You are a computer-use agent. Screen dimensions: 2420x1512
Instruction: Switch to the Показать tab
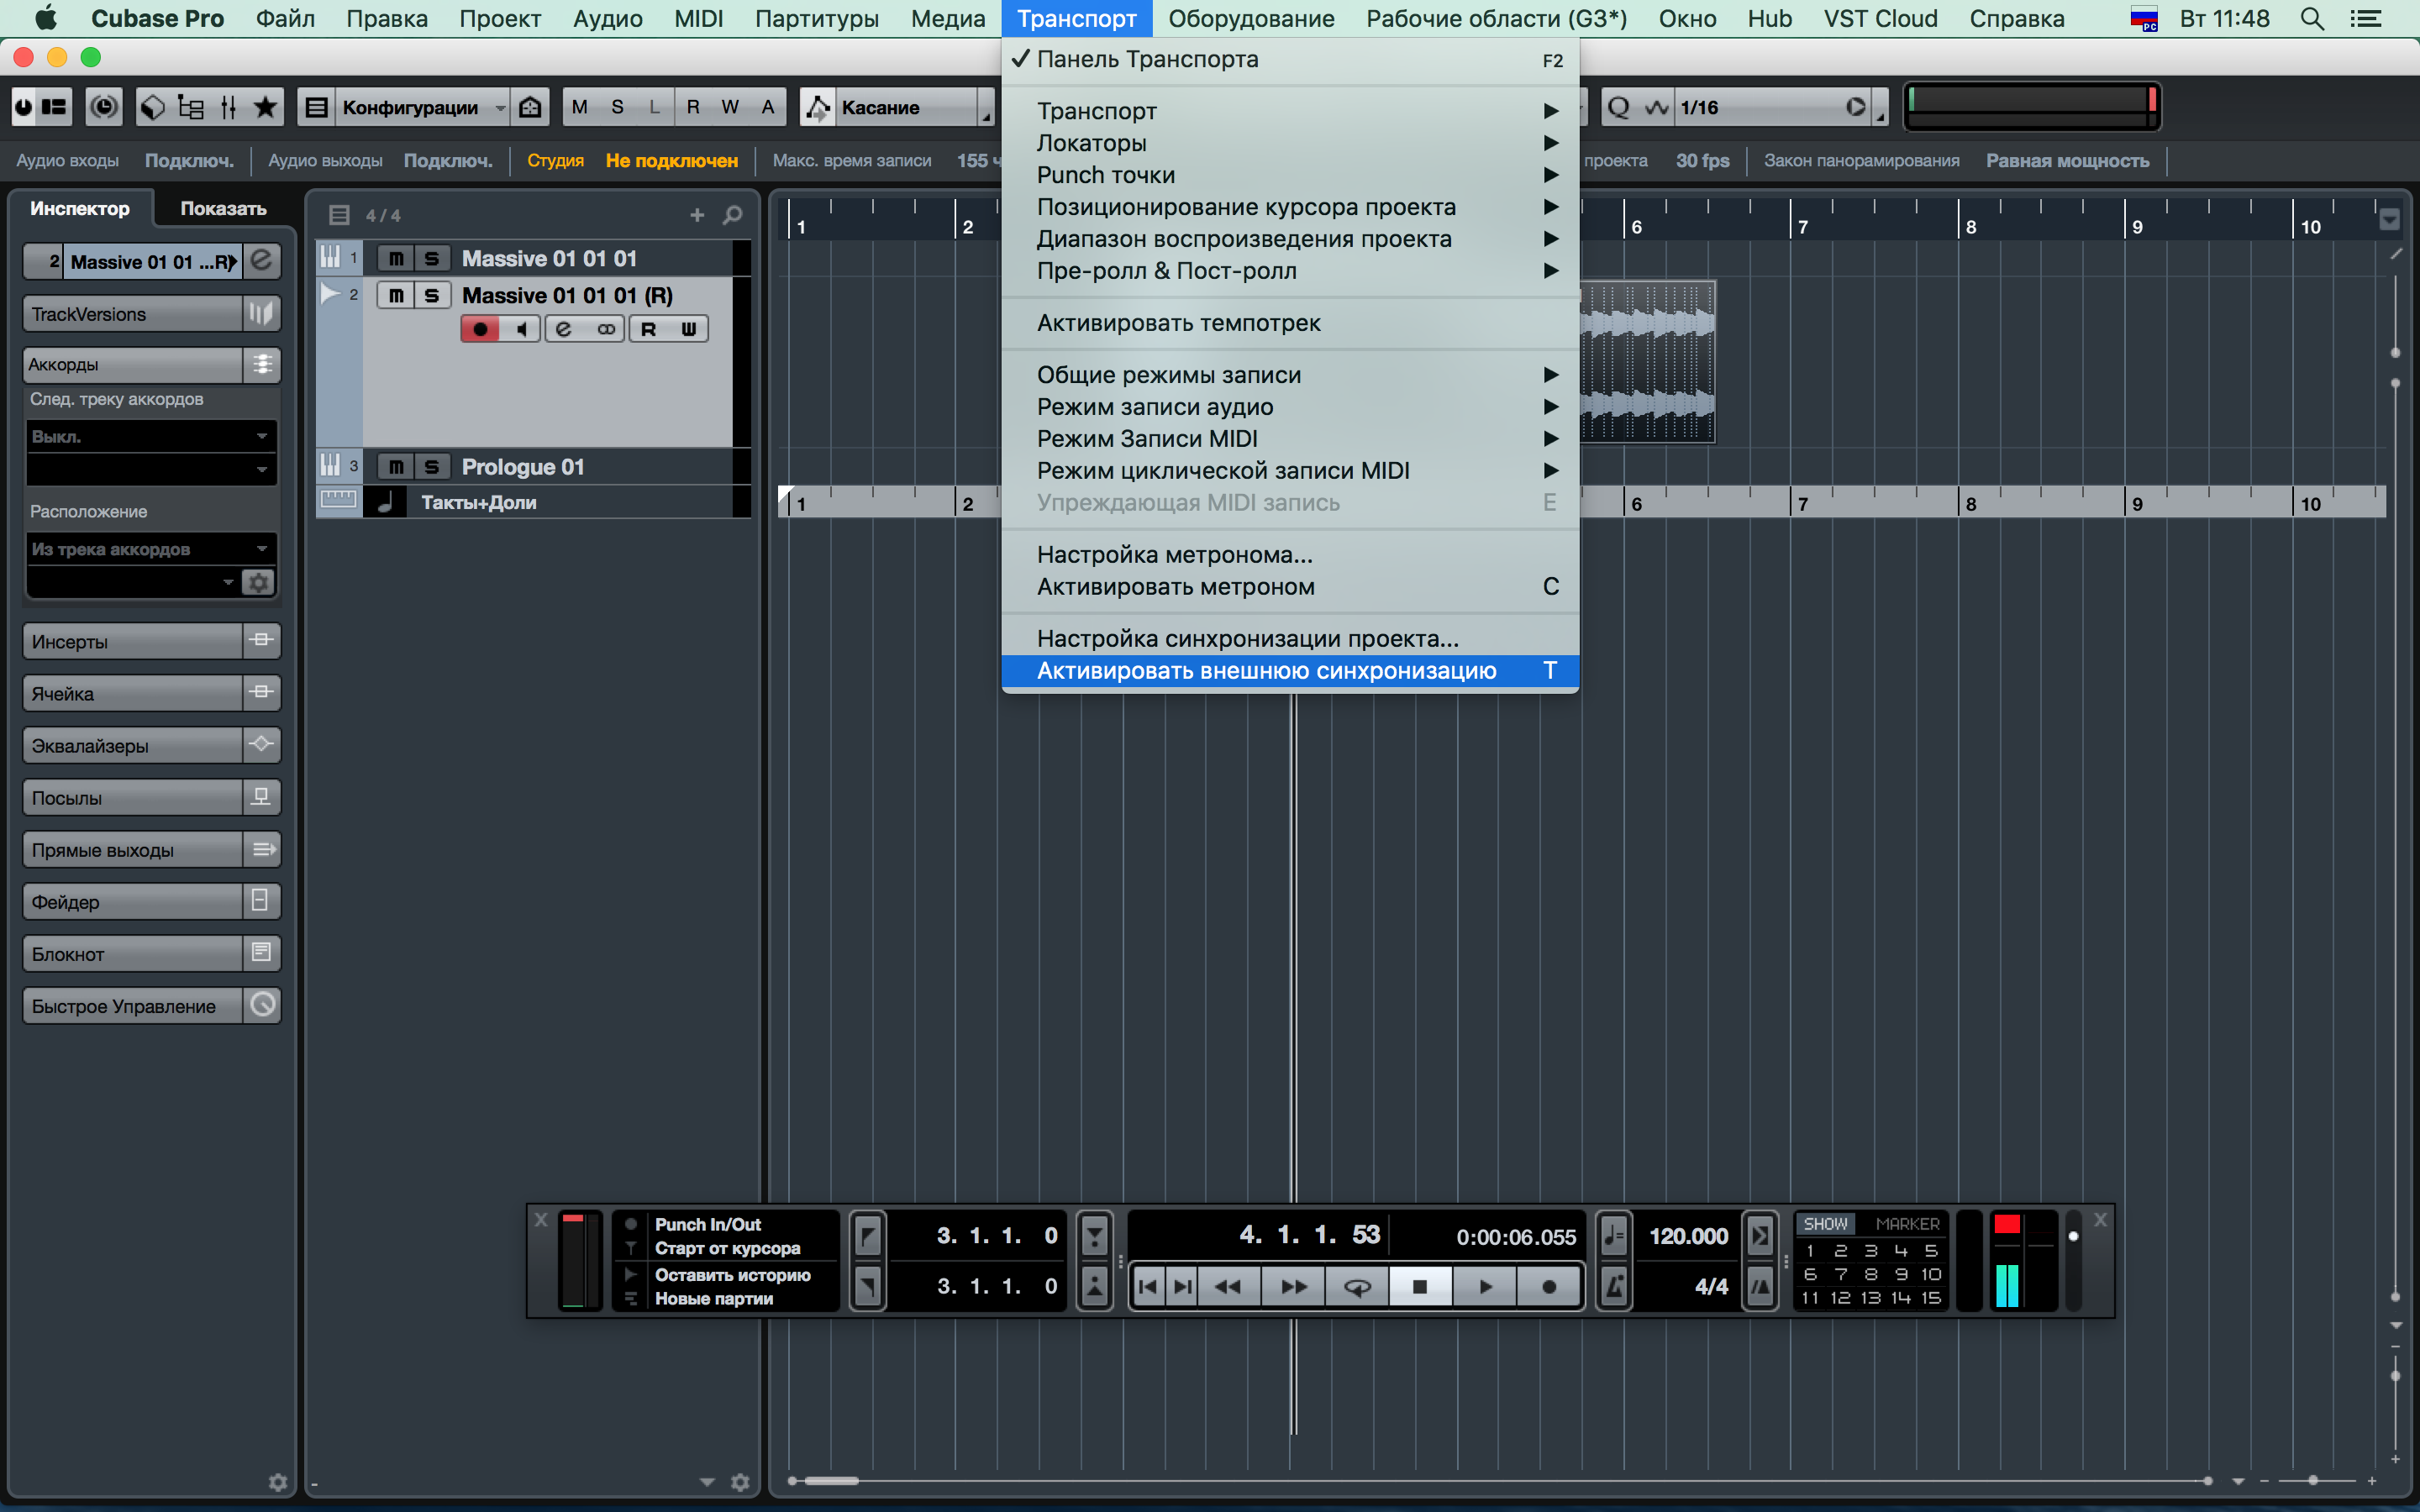223,209
